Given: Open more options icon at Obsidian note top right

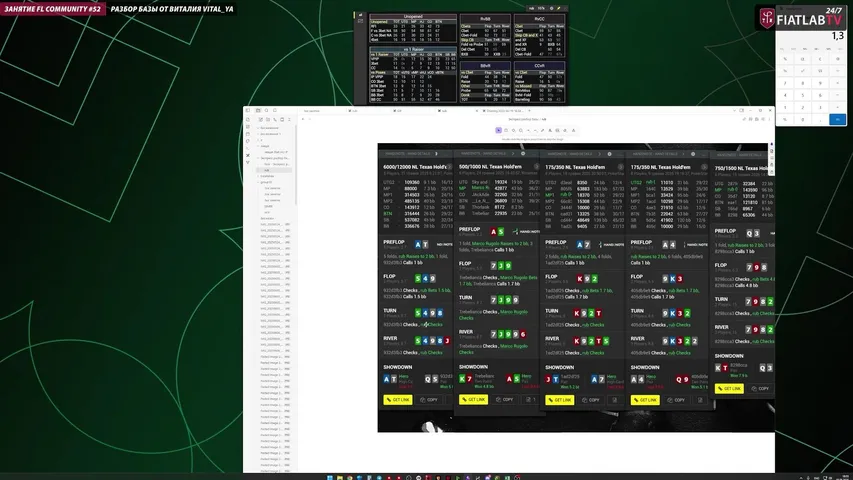Looking at the screenshot, I should pos(769,119).
